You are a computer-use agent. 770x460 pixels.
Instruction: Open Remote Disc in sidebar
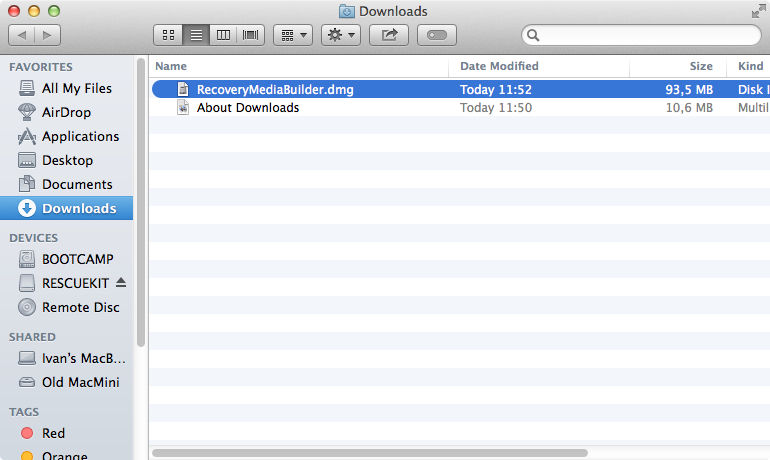[80, 307]
